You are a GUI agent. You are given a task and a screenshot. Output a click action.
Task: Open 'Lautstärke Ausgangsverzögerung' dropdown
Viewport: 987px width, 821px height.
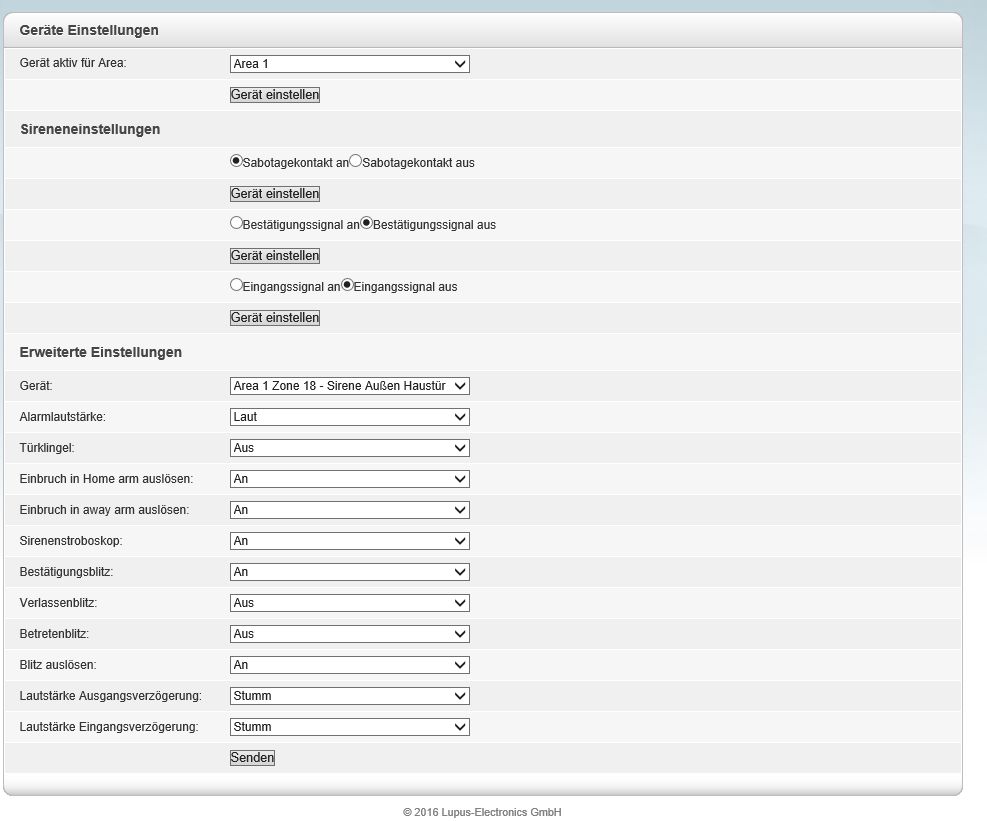tap(349, 696)
